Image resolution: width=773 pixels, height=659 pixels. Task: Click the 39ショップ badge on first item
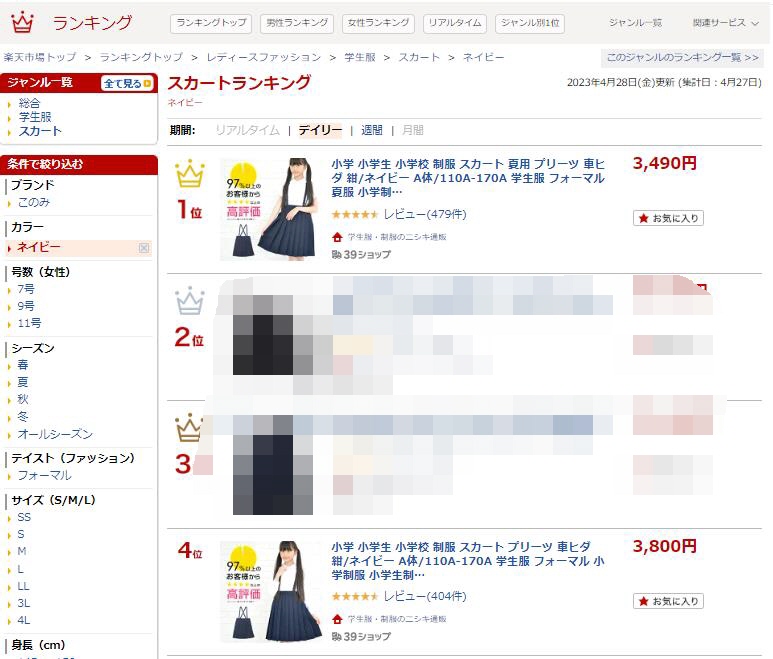(361, 254)
